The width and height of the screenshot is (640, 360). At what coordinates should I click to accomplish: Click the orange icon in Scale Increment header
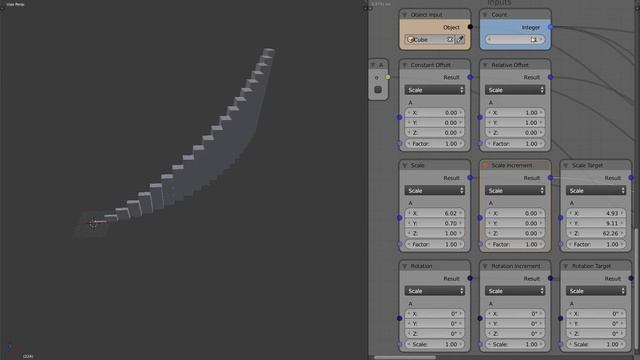(485, 165)
